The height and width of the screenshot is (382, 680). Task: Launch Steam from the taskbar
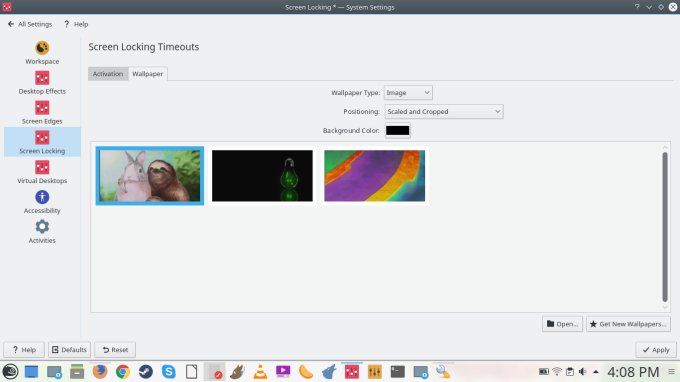click(x=146, y=372)
